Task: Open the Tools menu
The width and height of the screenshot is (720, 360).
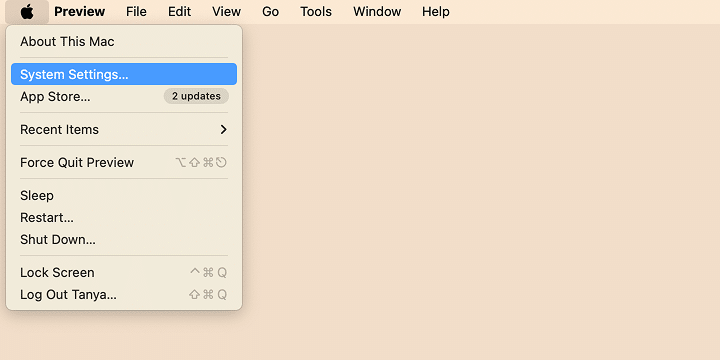Action: pos(316,11)
